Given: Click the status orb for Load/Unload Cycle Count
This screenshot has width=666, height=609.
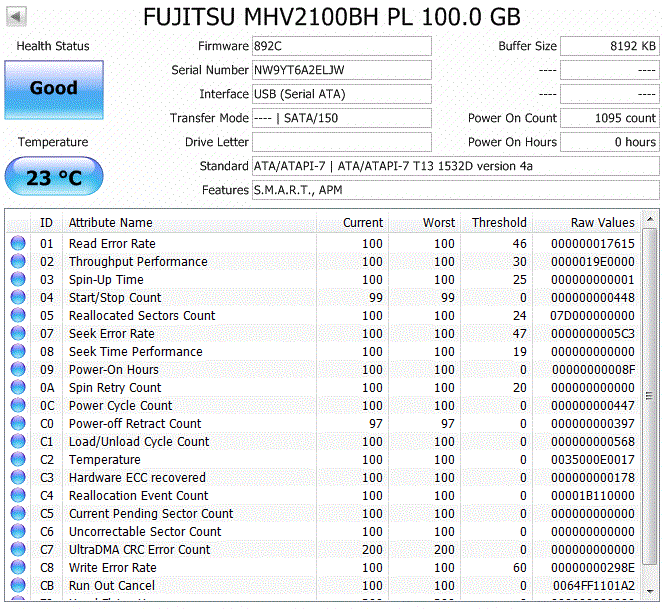Looking at the screenshot, I should click(x=18, y=441).
